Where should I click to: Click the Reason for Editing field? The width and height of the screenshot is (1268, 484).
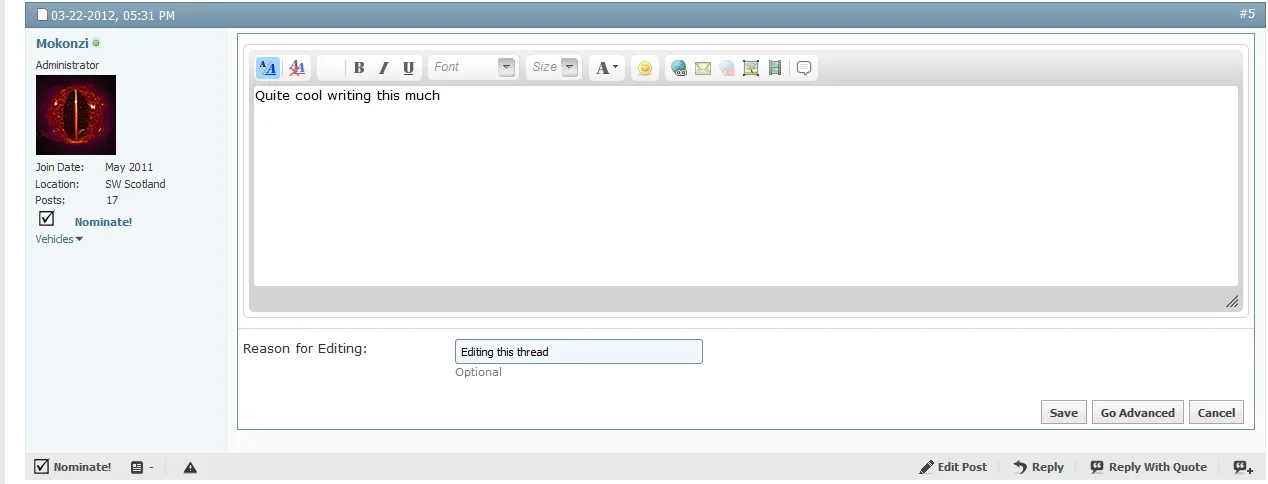point(579,351)
